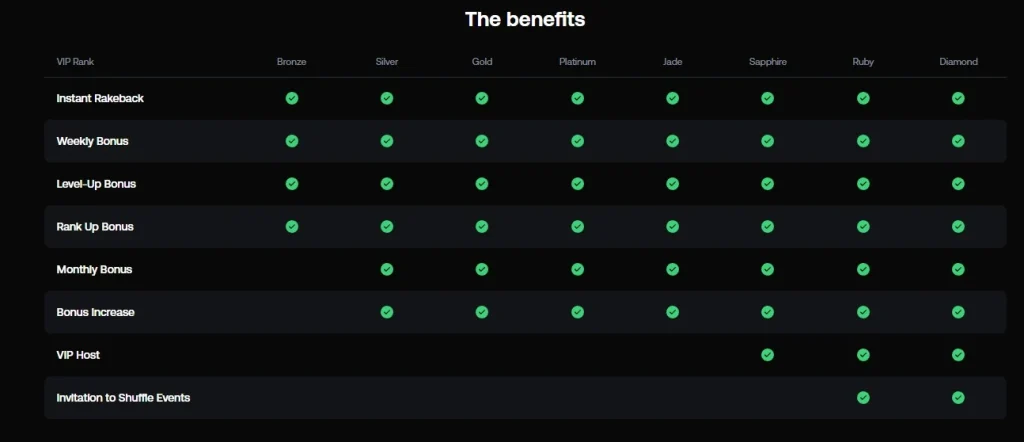Click Instant Rakeback checkmark under Bronze
Viewport: 1024px width, 442px height.
click(292, 98)
